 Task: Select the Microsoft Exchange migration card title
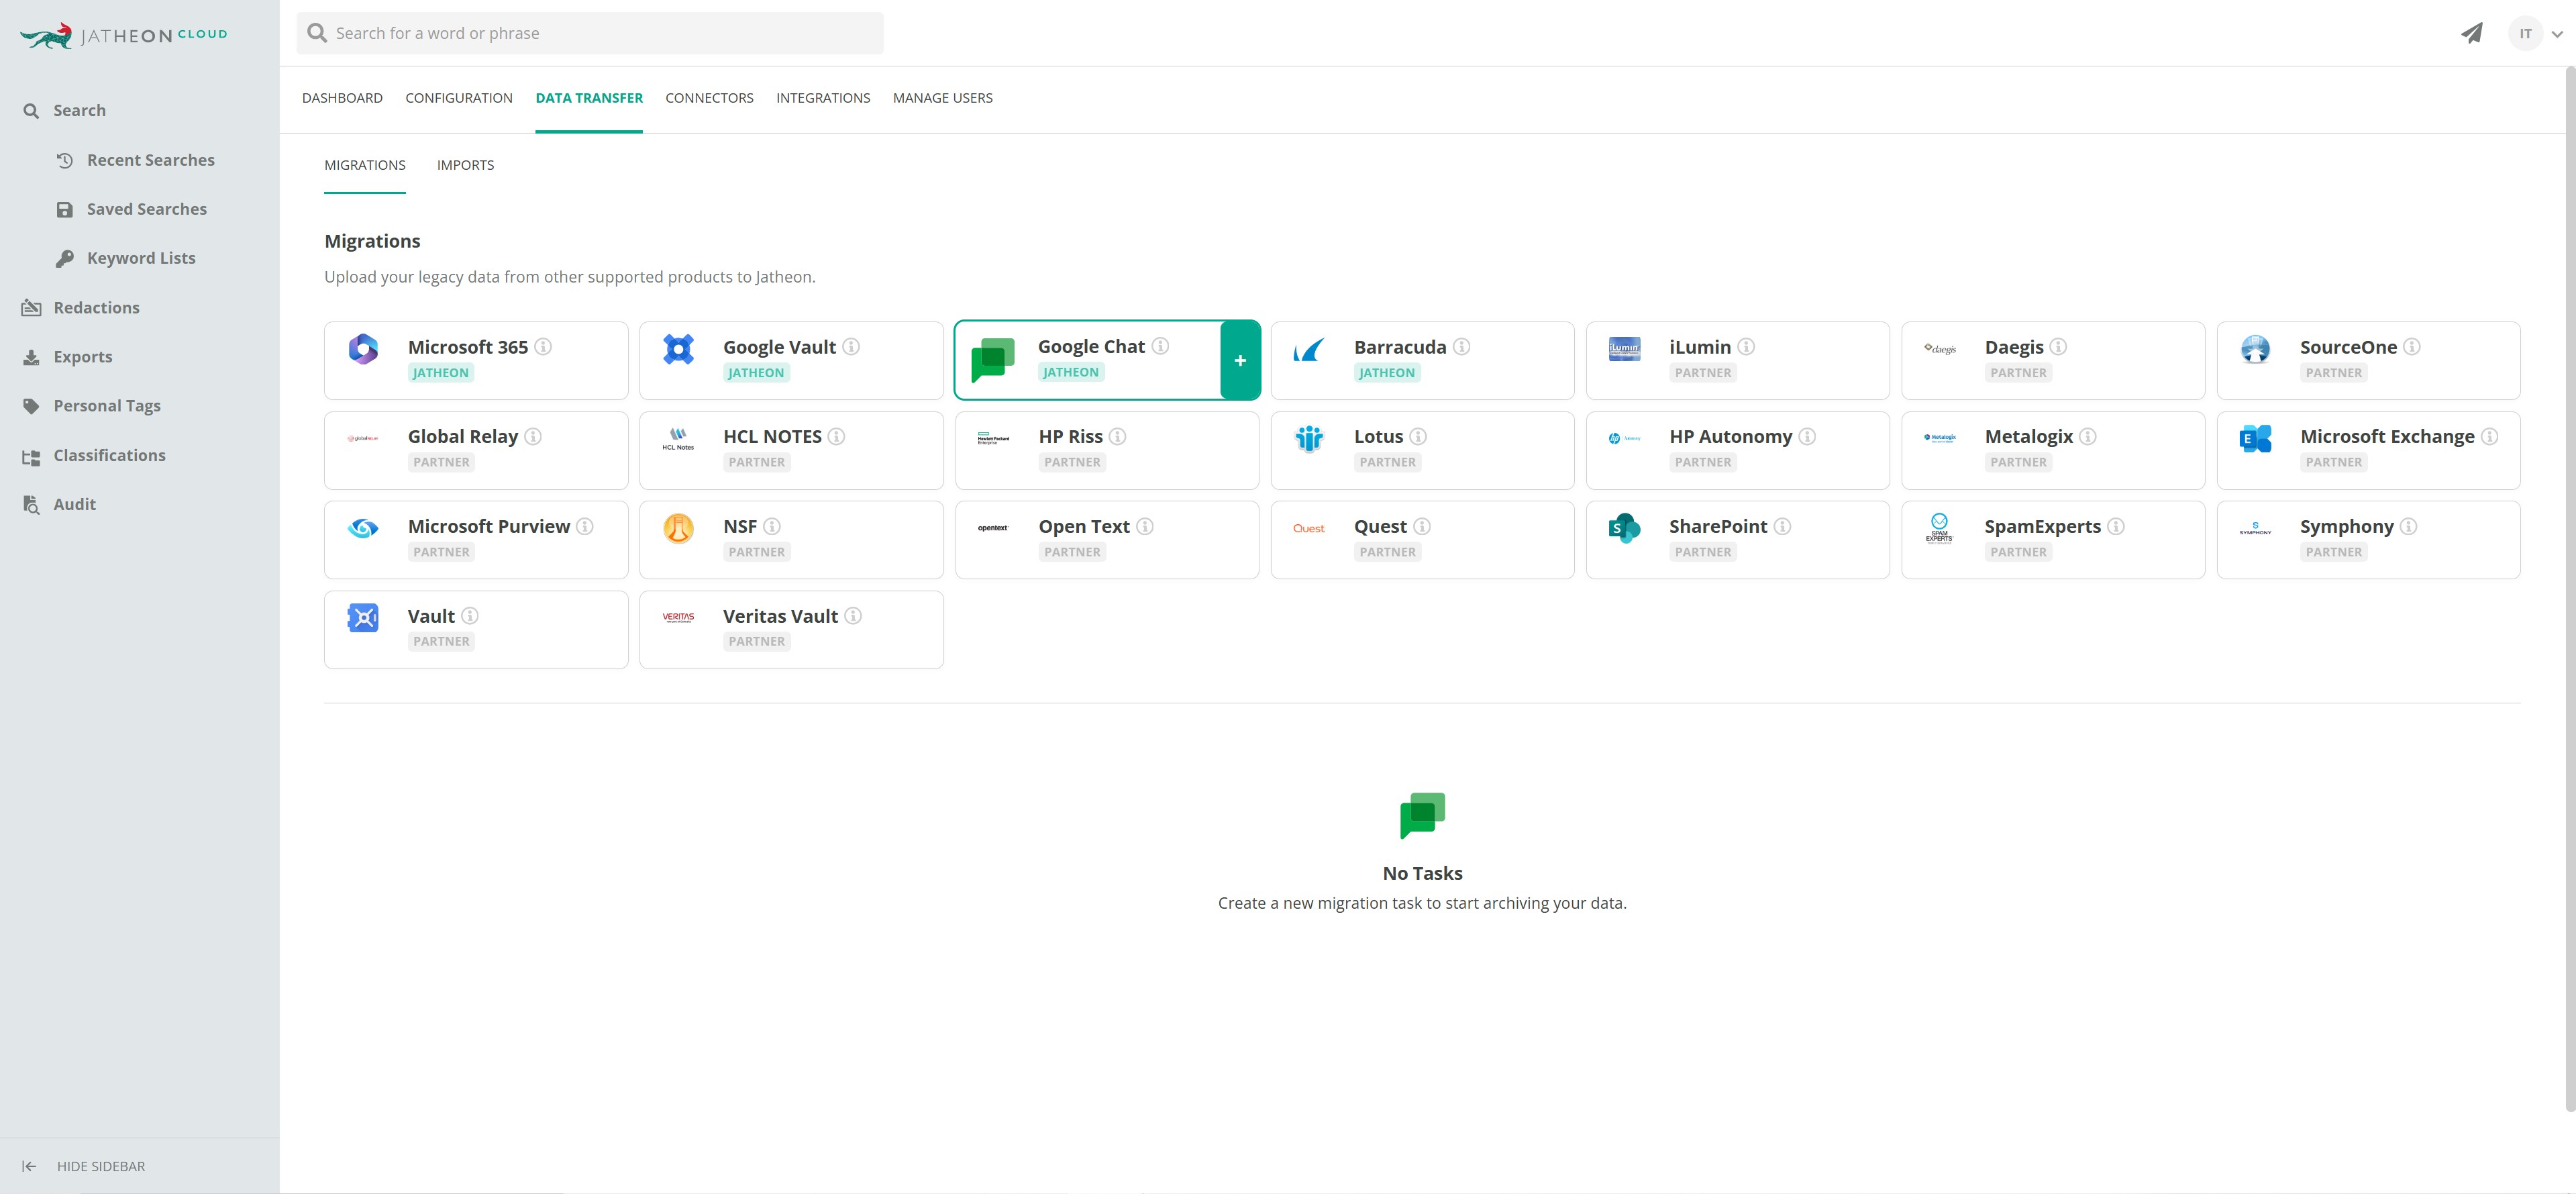coord(2387,437)
